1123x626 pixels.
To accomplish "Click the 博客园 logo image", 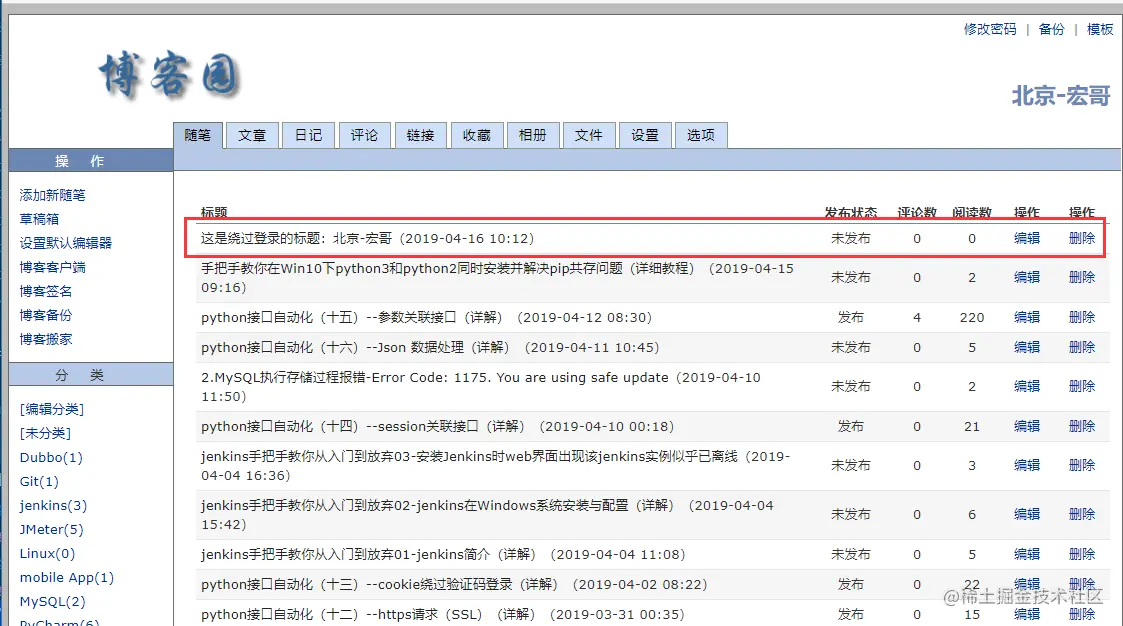I will pos(169,74).
